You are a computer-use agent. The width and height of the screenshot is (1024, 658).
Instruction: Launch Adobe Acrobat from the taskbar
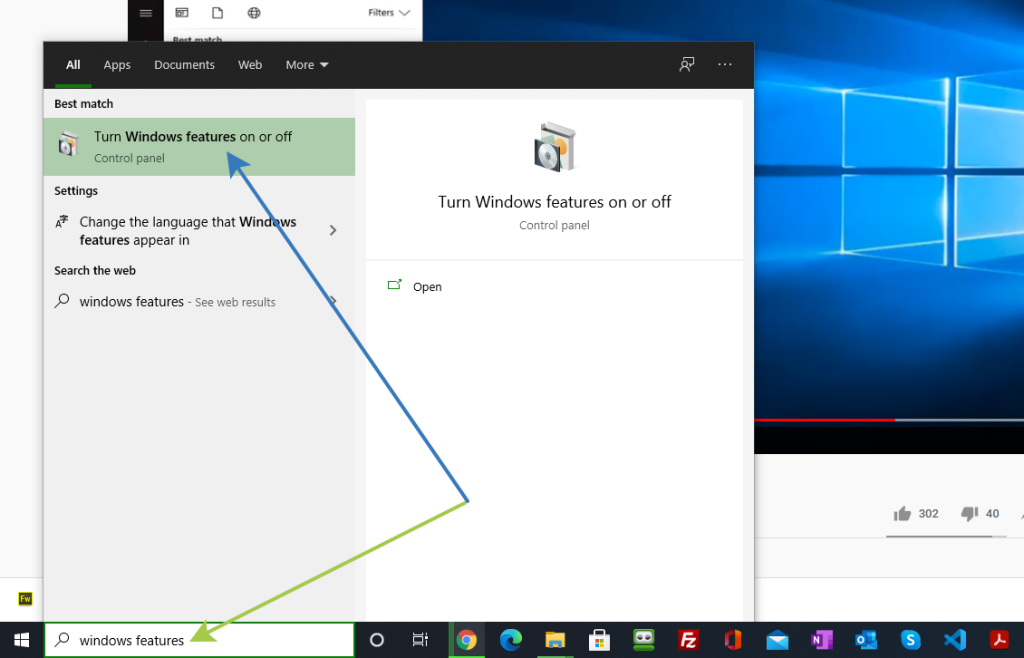(x=999, y=640)
